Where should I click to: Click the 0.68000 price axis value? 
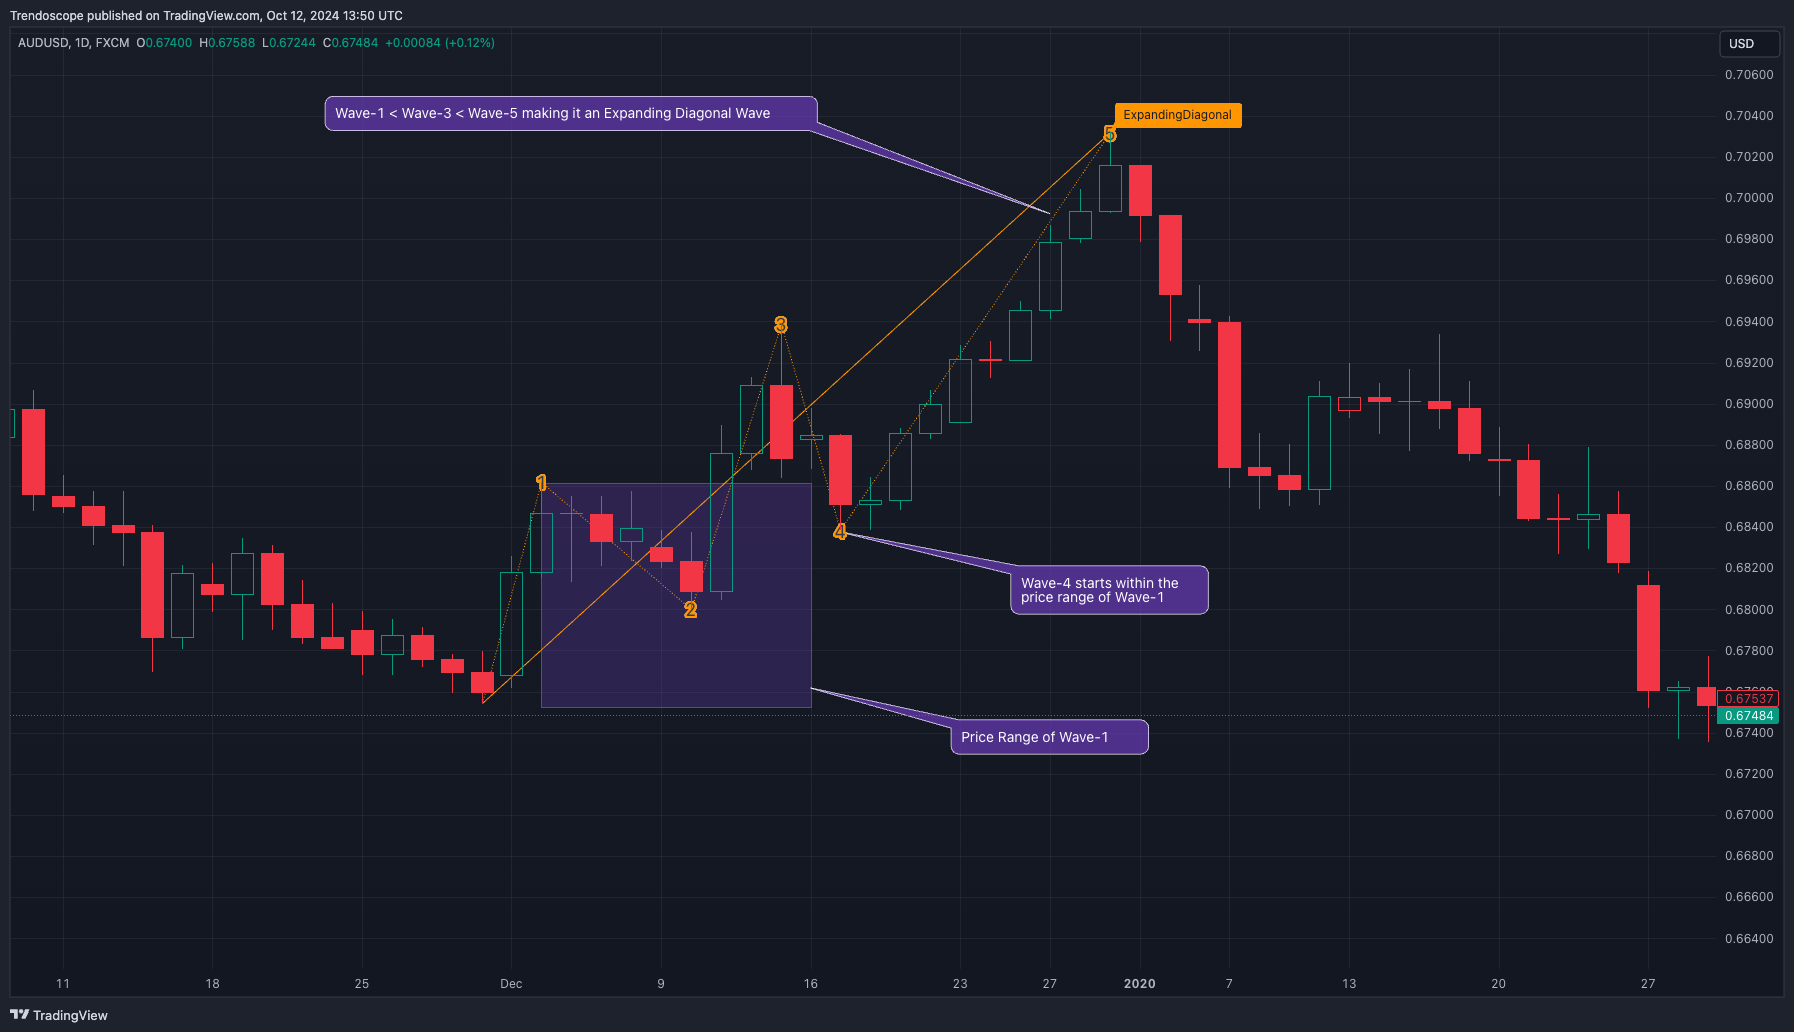click(x=1749, y=610)
